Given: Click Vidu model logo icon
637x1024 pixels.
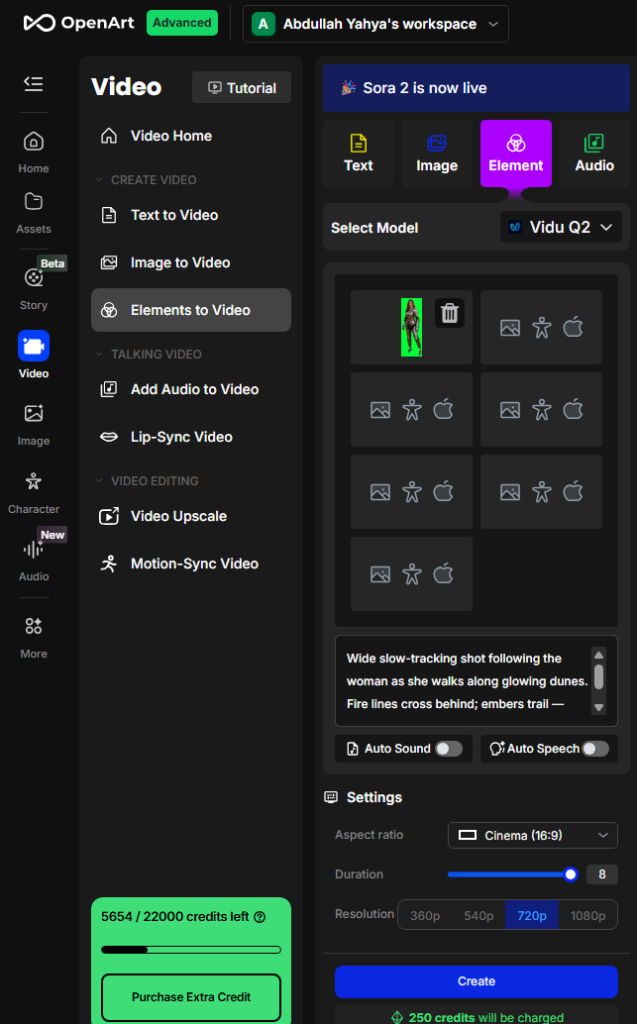Looking at the screenshot, I should point(515,227).
